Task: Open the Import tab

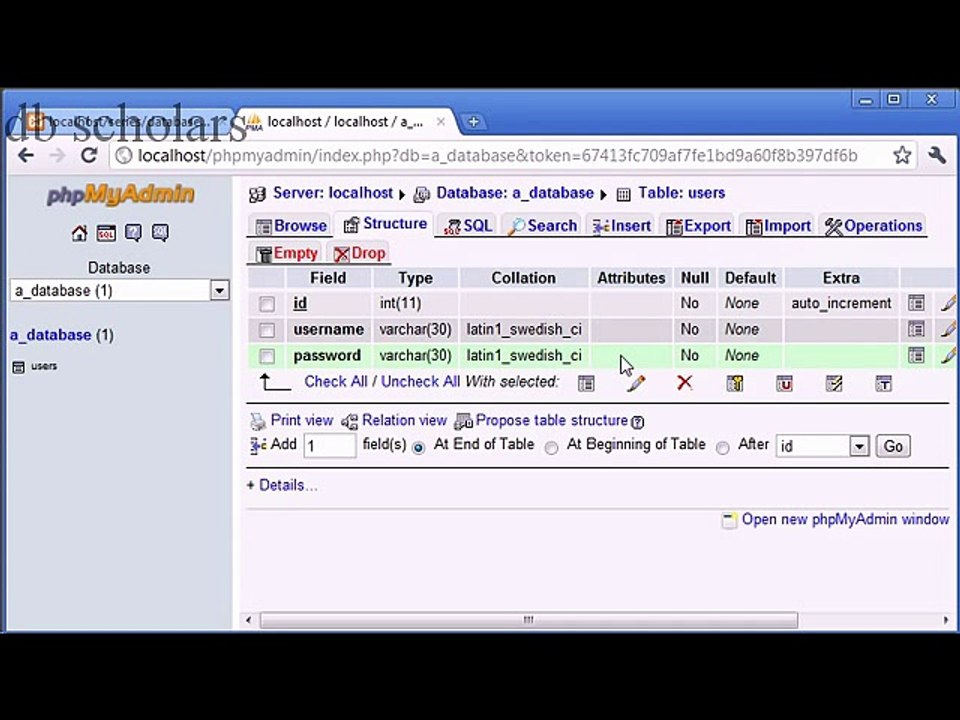Action: coord(778,226)
